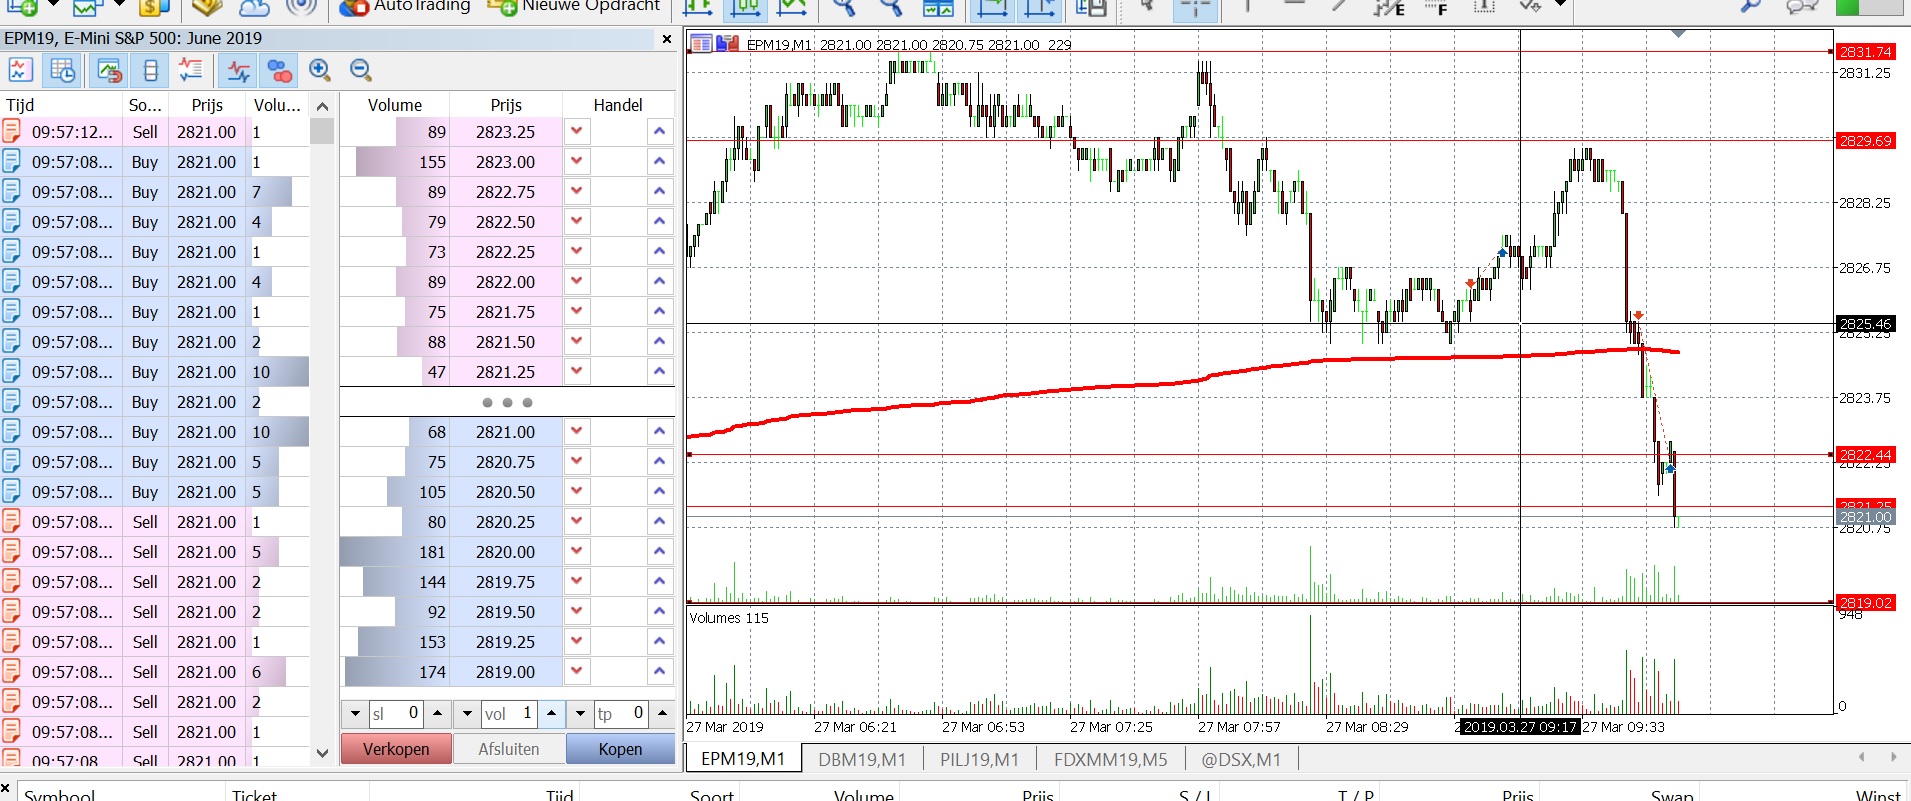
Task: Toggle the chart-with-red-arrow icon in DOM toolbar
Action: pyautogui.click(x=109, y=70)
